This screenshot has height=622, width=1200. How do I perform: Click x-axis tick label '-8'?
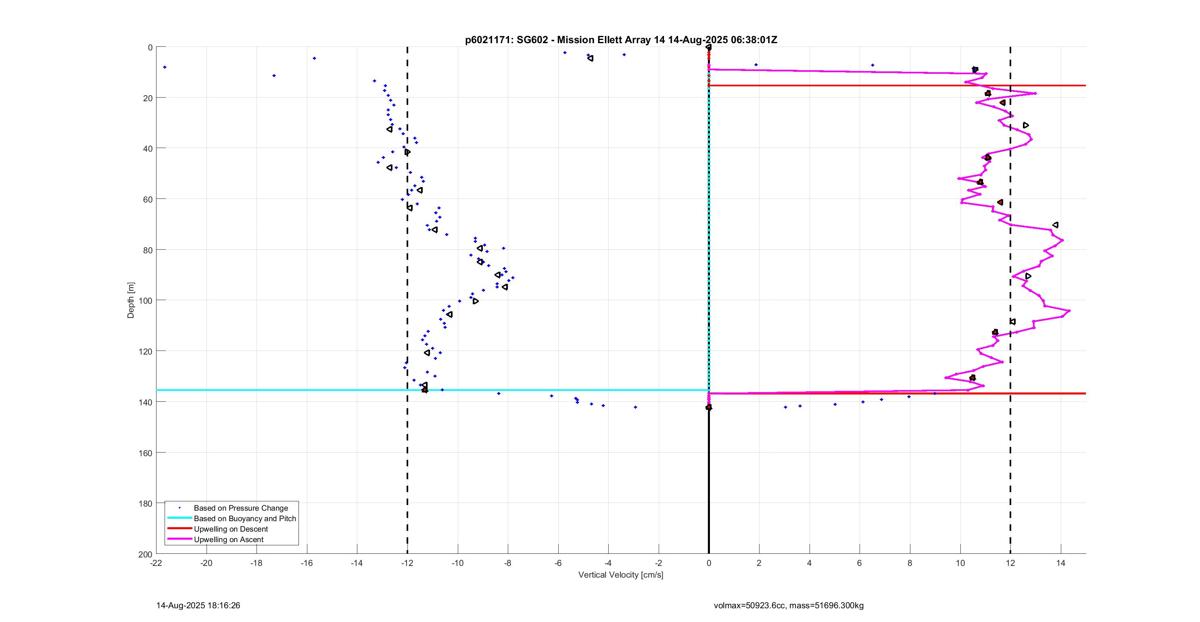[x=508, y=563]
